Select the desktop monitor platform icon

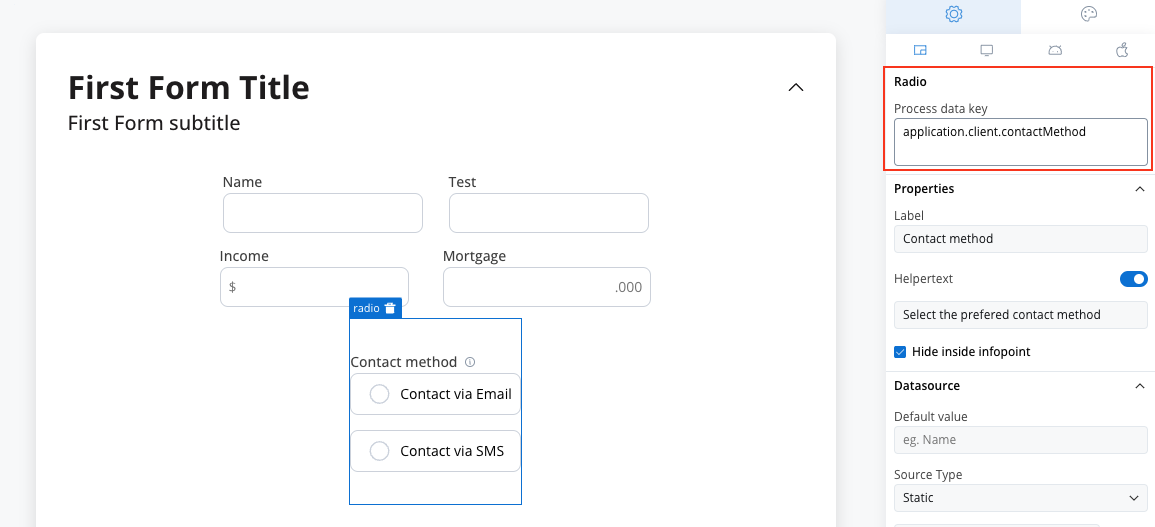[x=986, y=50]
